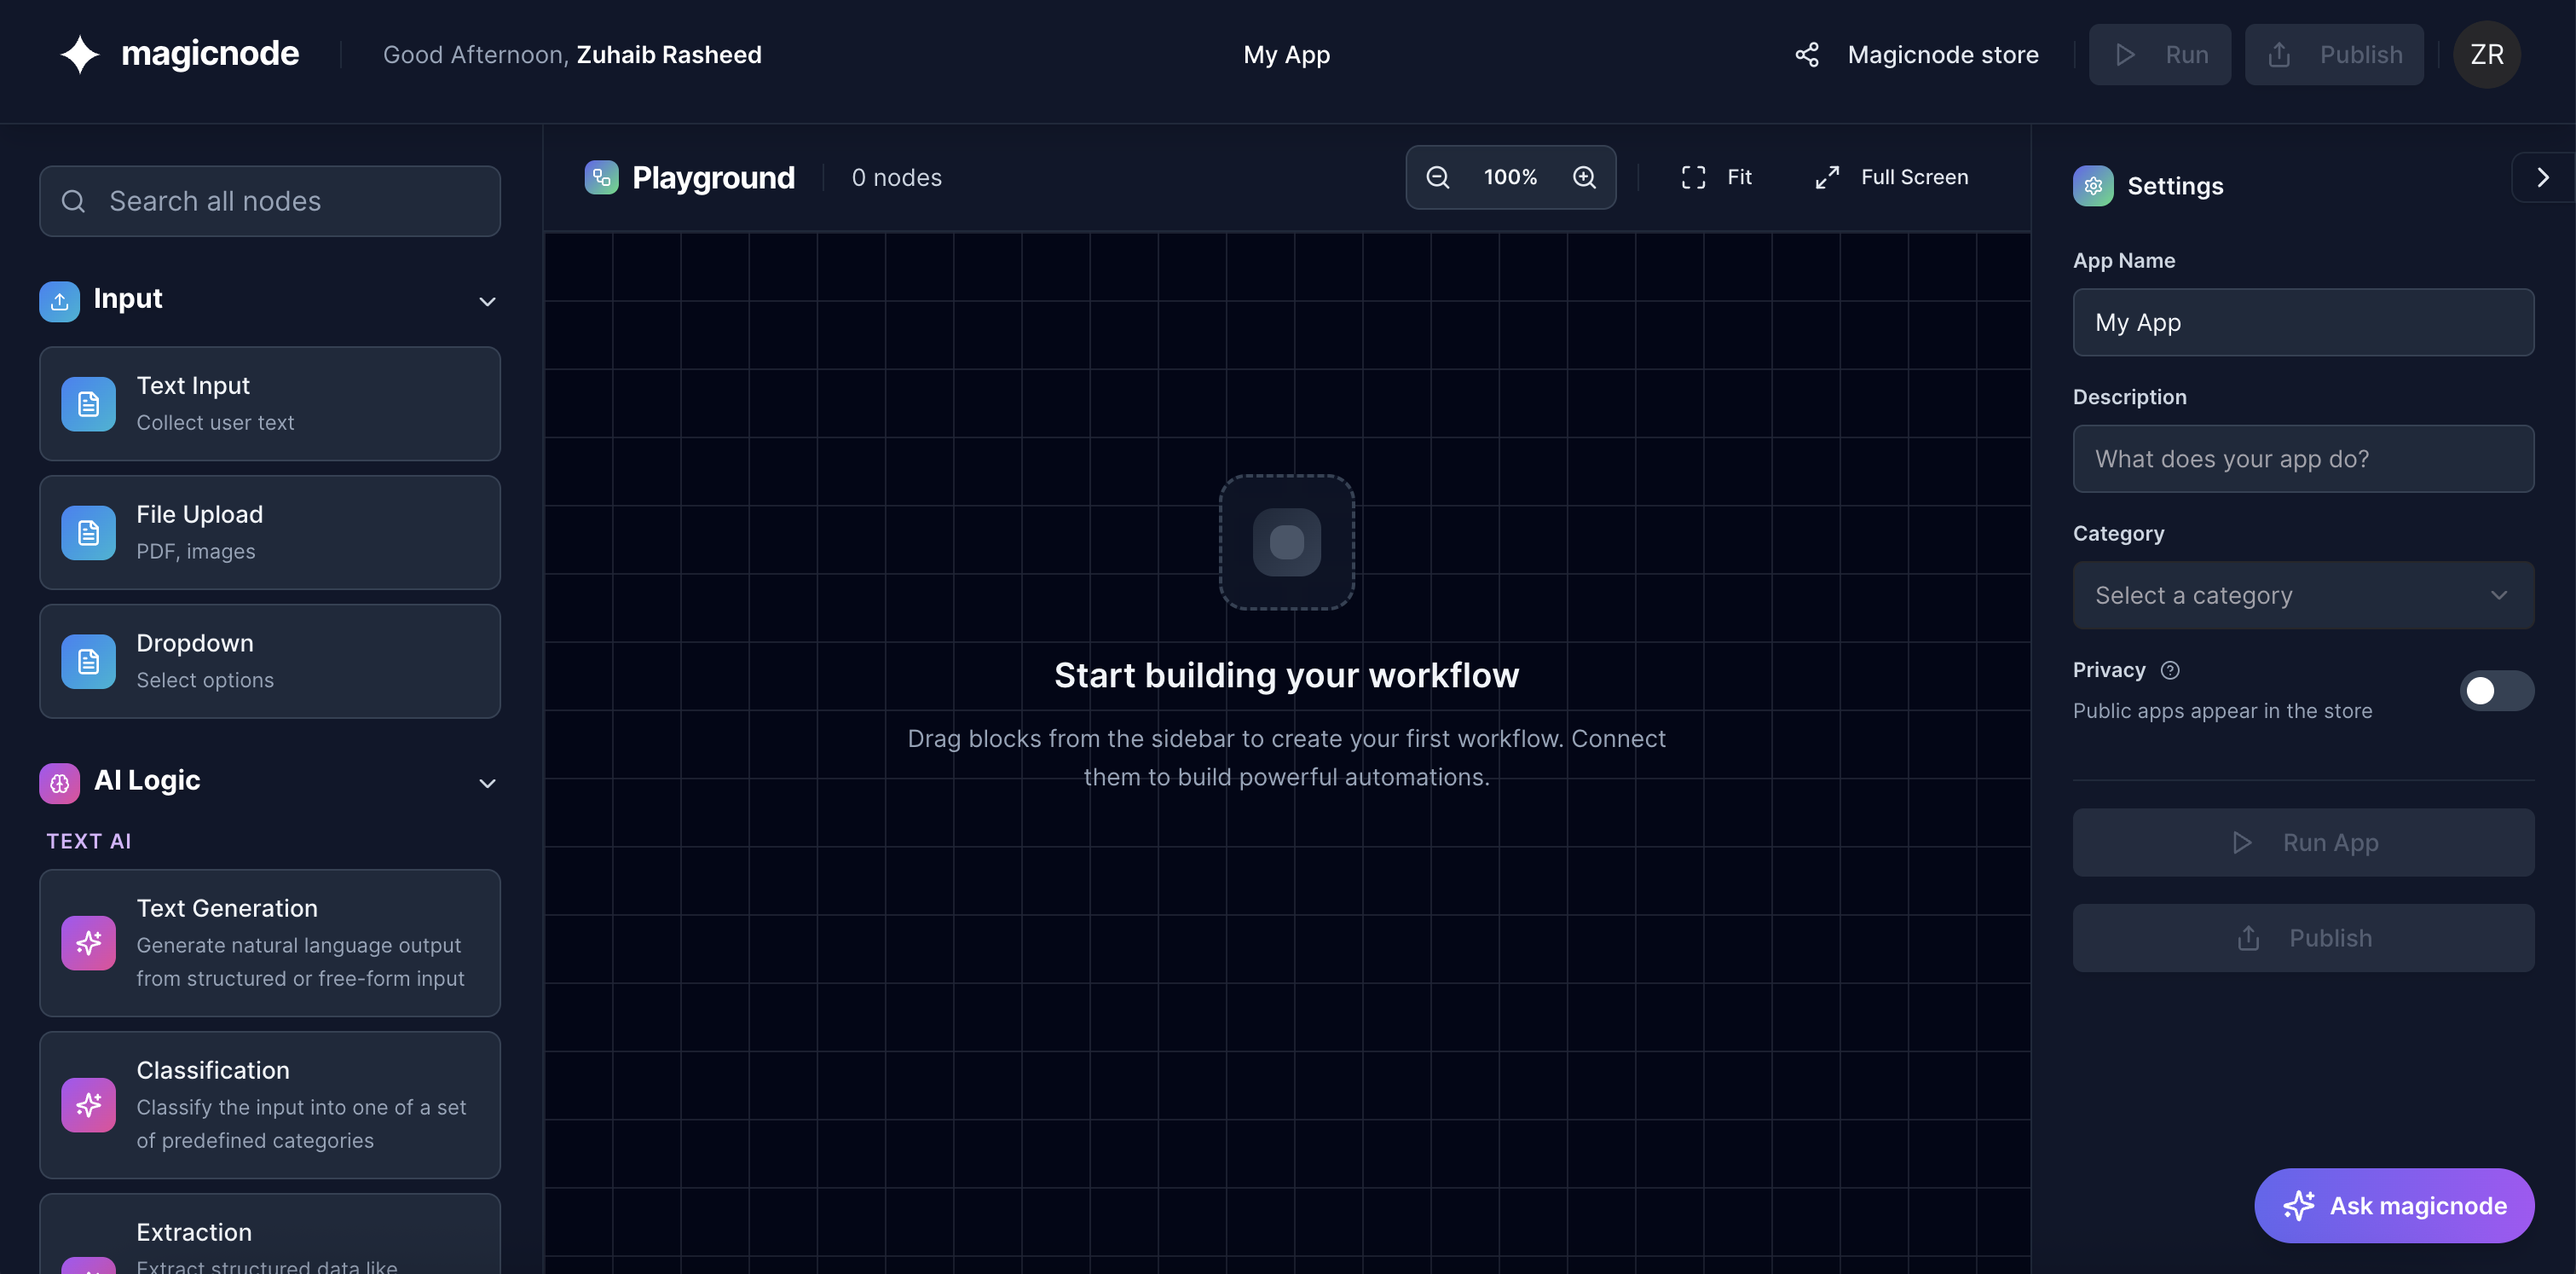Image resolution: width=2576 pixels, height=1274 pixels.
Task: Select the Text Generation node card
Action: tap(270, 943)
